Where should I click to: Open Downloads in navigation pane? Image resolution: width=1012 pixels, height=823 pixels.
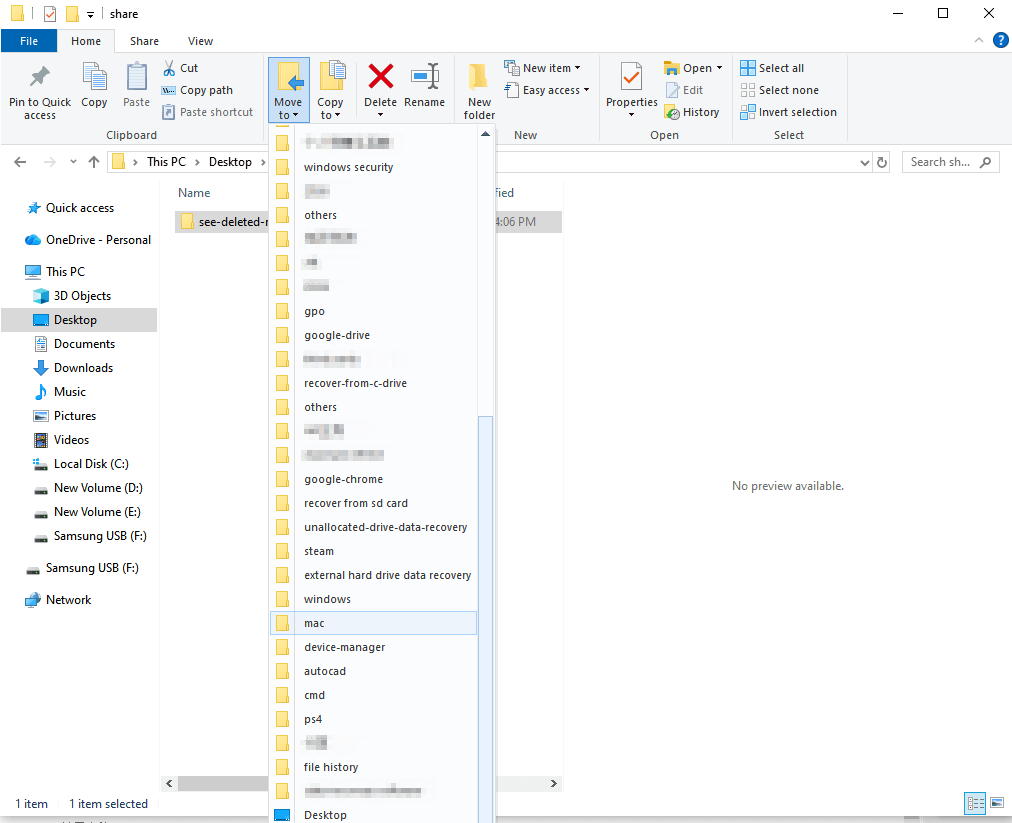84,368
